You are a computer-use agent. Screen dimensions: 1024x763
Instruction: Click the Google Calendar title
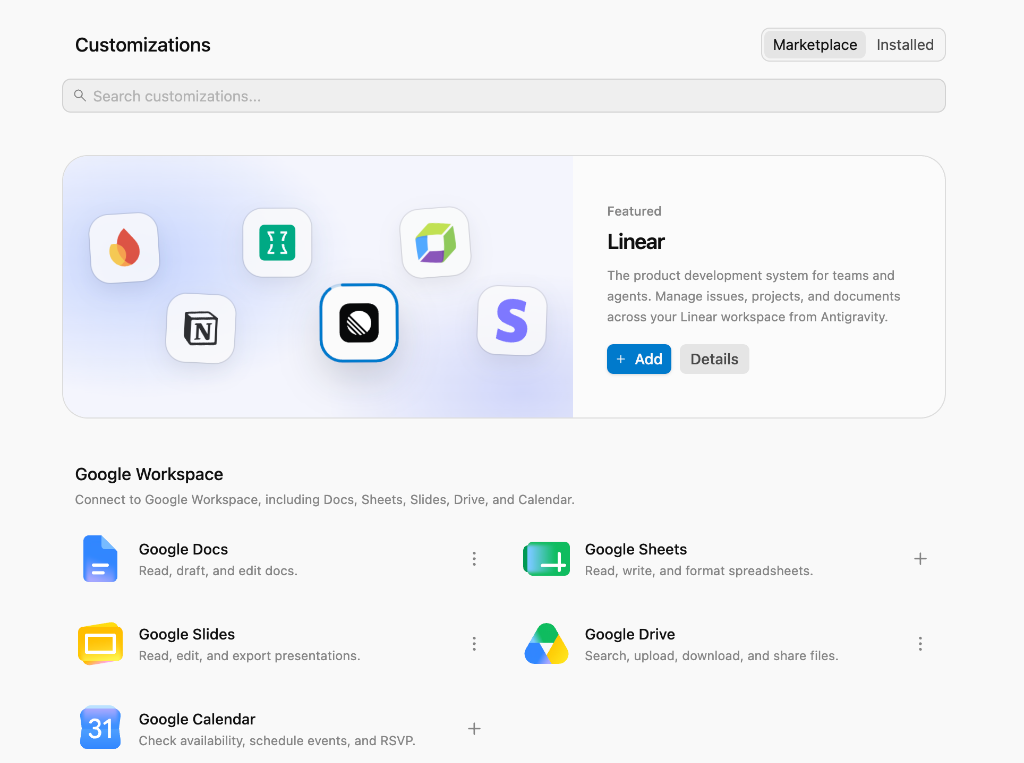(x=197, y=719)
